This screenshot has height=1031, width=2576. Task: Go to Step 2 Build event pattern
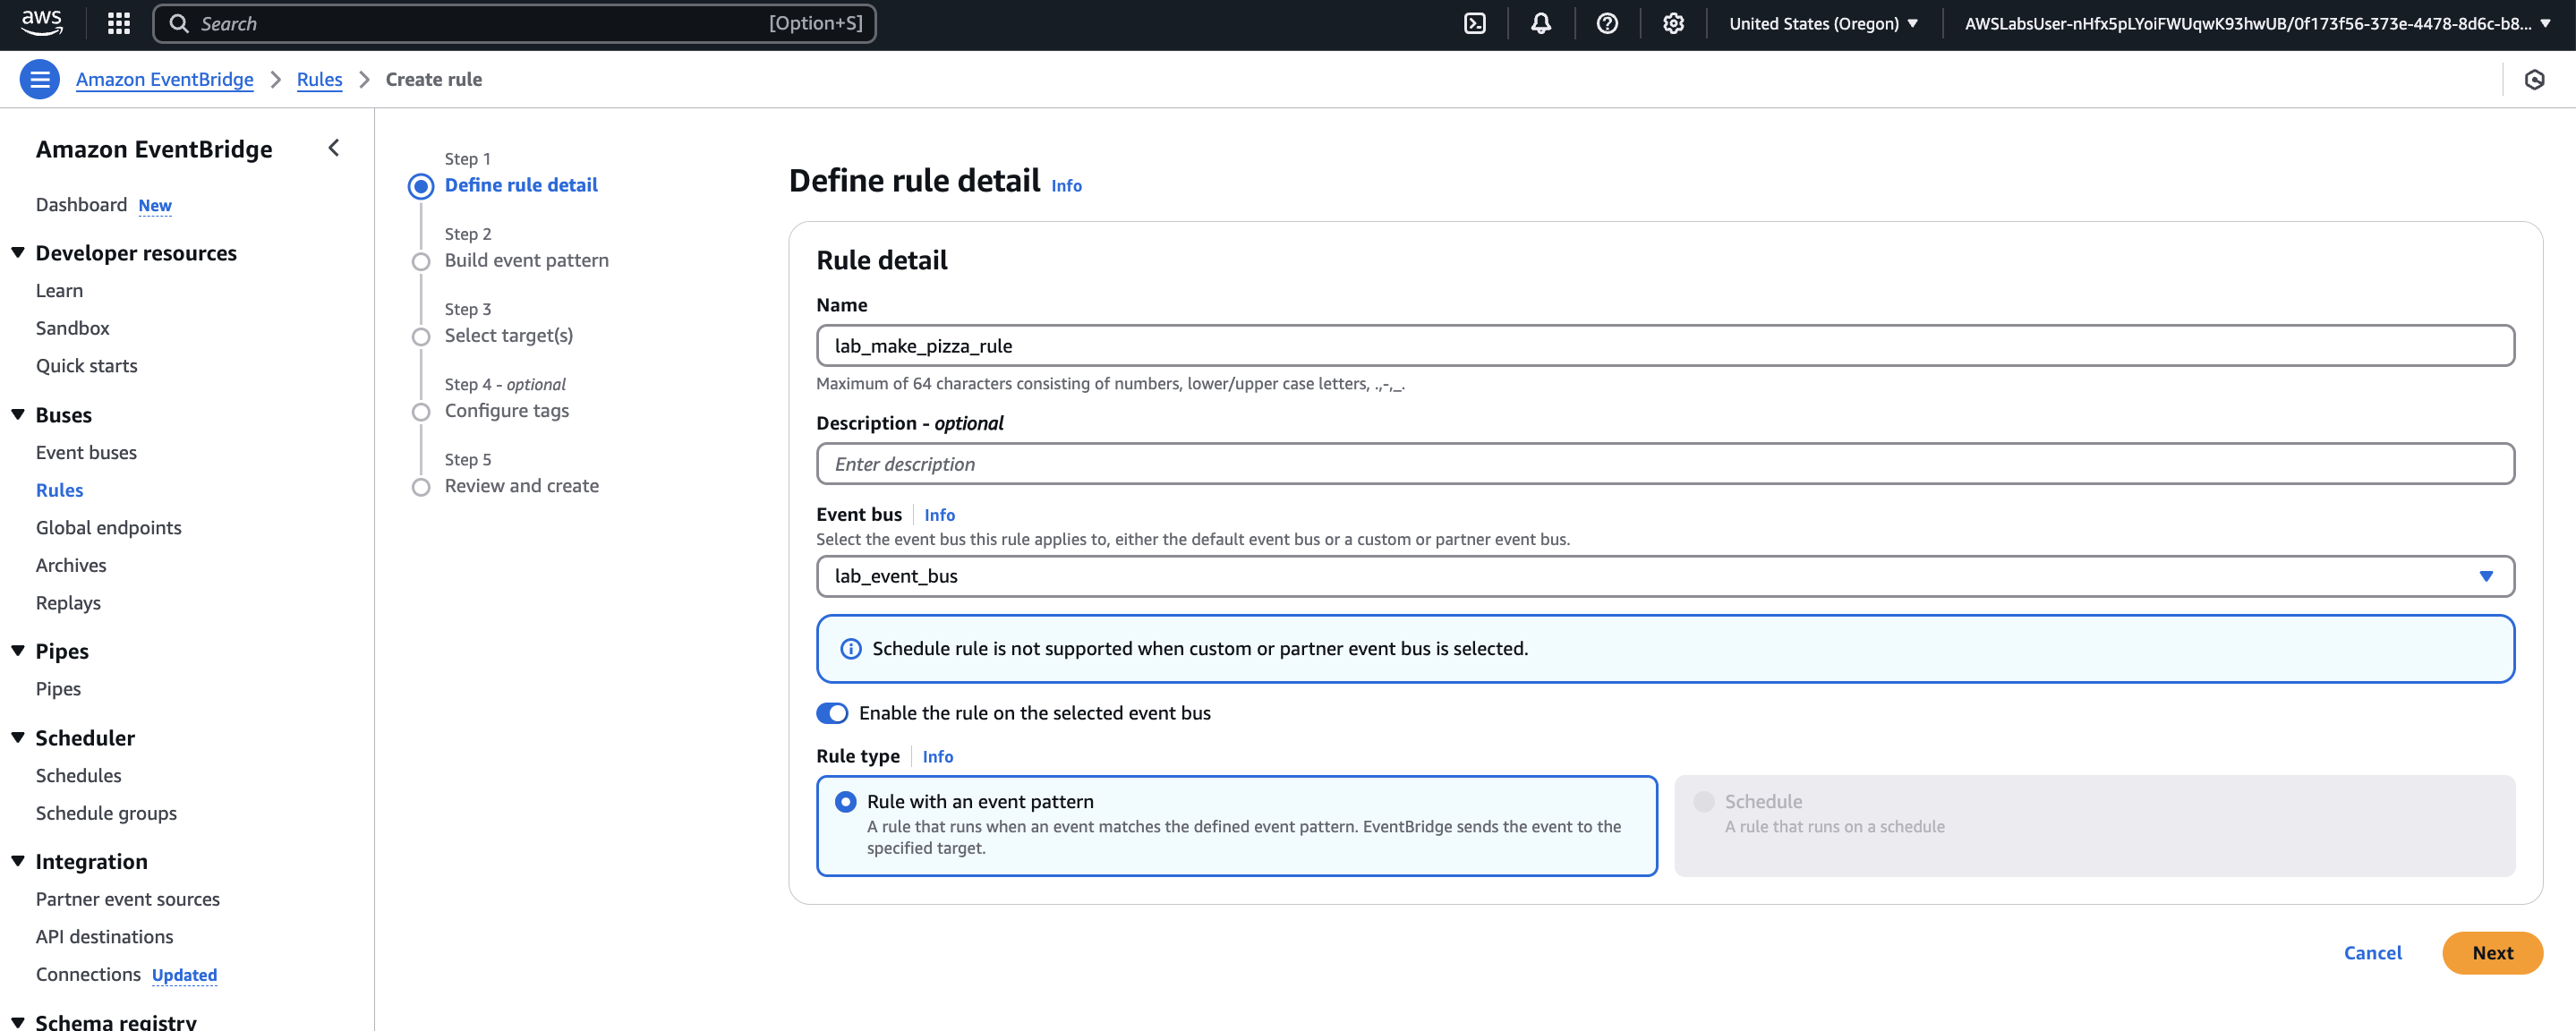(526, 260)
